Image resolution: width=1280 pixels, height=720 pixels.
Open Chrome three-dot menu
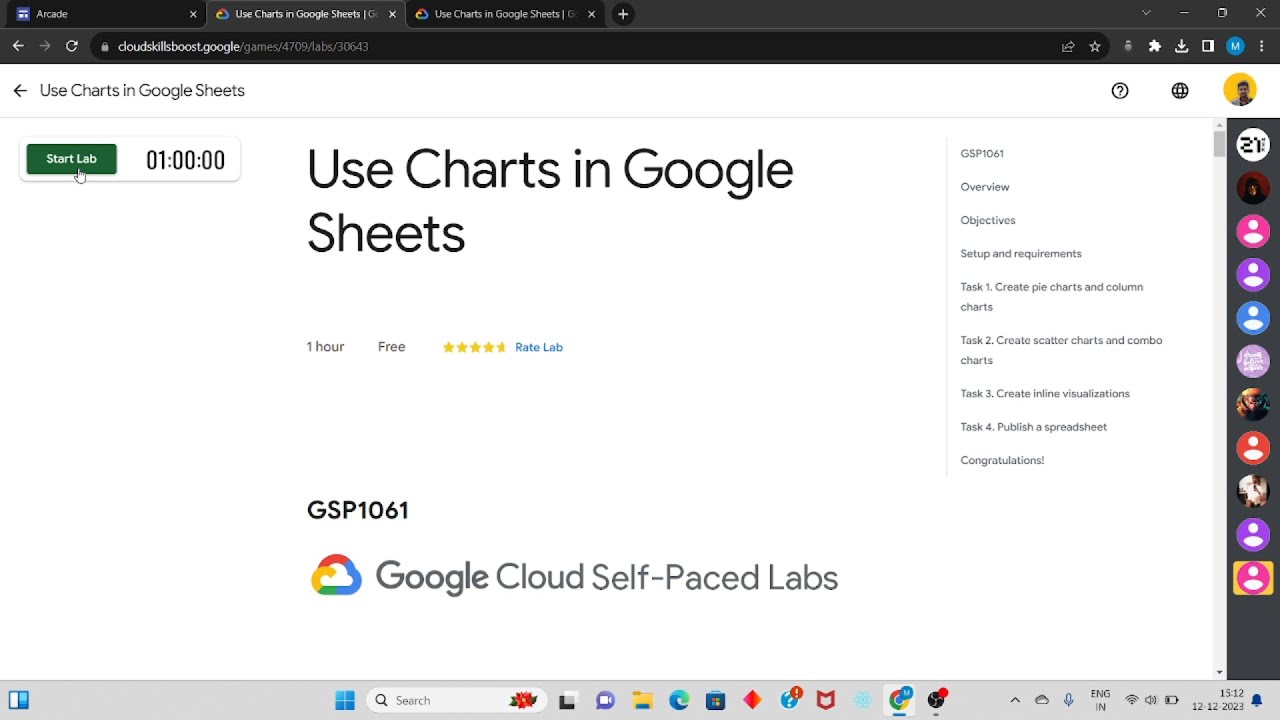pos(1262,46)
